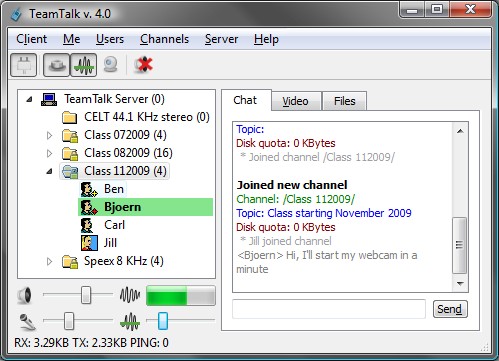The width and height of the screenshot is (499, 361).
Task: Click the green voice level meter
Action: (x=181, y=295)
